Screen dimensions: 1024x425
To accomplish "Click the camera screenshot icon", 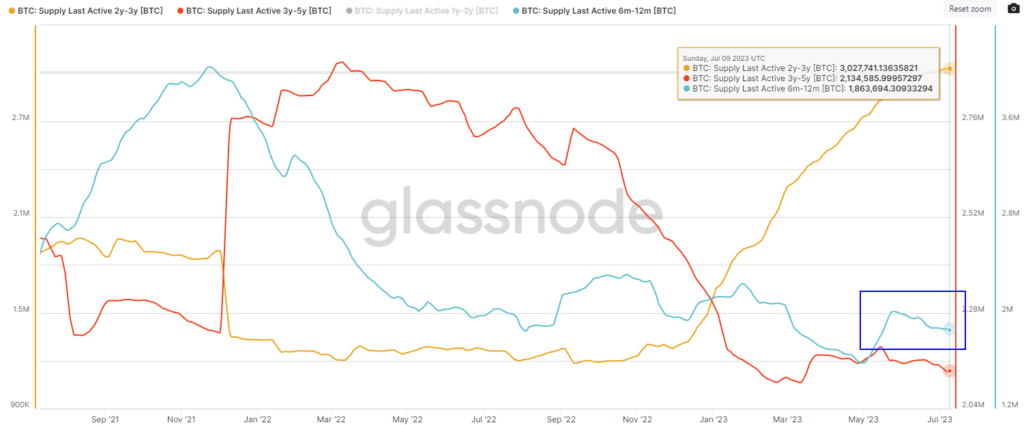I will coord(1013,8).
